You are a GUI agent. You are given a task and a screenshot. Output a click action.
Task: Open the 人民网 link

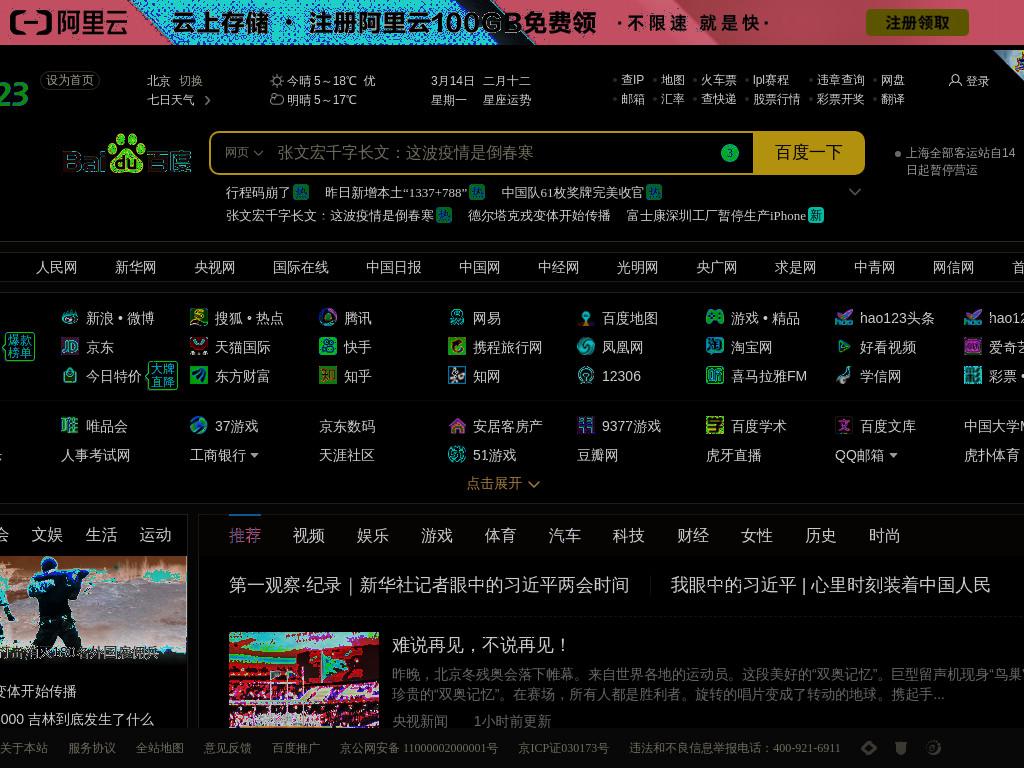(x=56, y=267)
